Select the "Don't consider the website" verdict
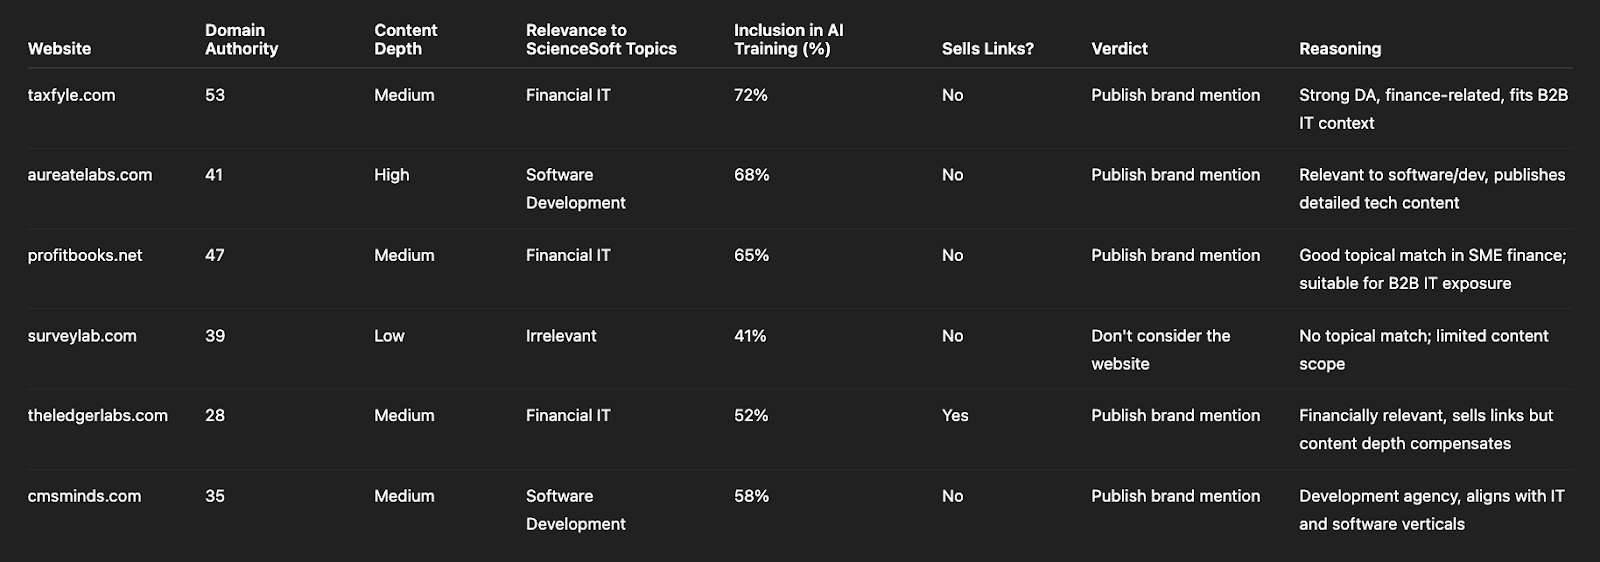The image size is (1600, 562). pos(1160,349)
